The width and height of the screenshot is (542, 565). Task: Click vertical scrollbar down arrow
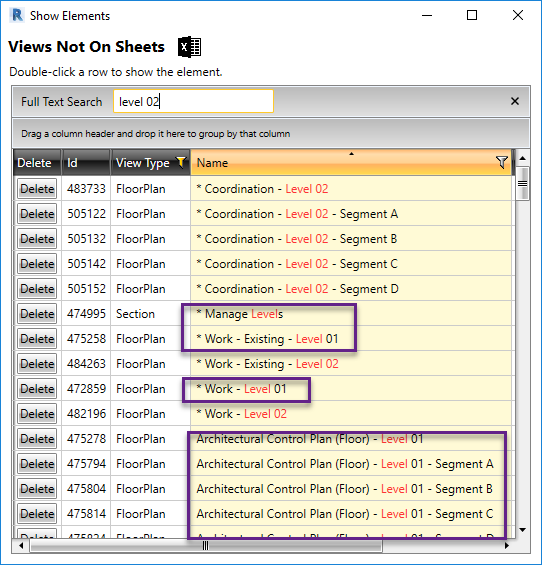(523, 530)
